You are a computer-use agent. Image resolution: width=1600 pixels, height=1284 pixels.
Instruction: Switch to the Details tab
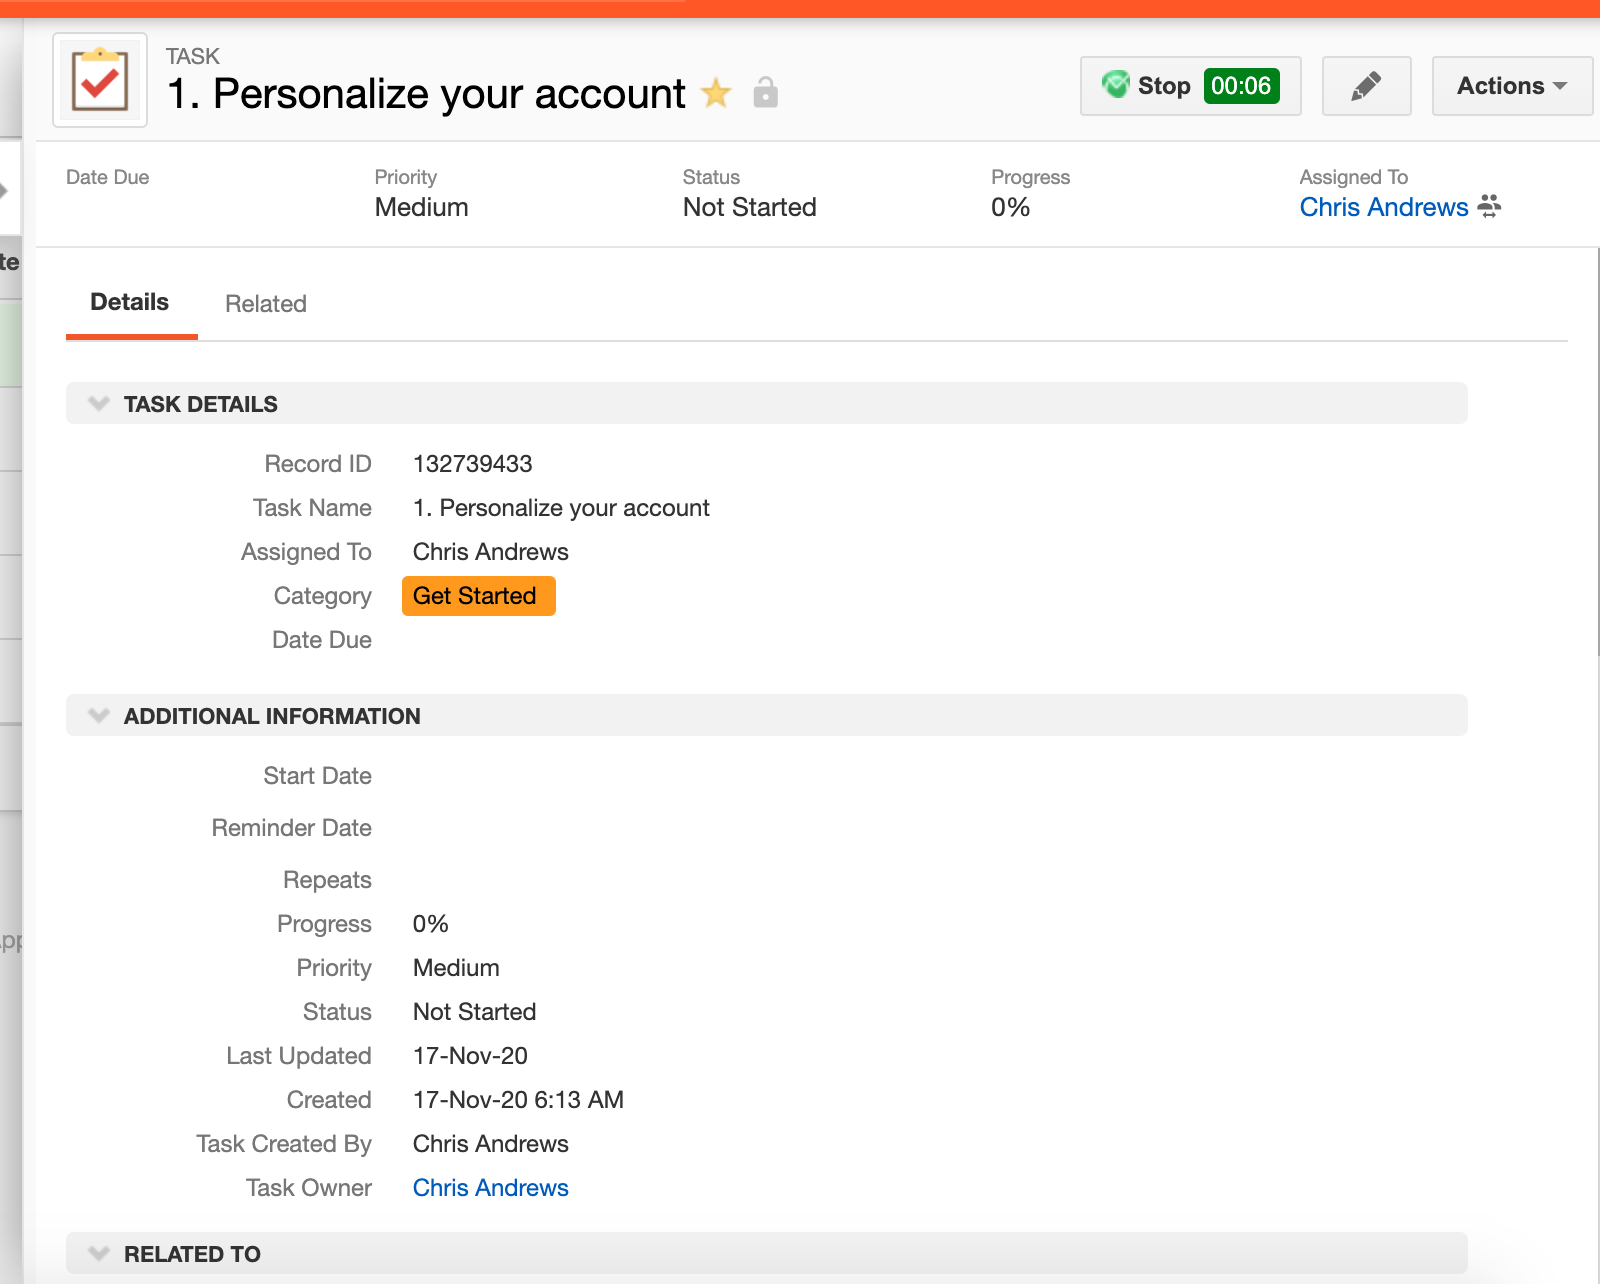point(130,302)
